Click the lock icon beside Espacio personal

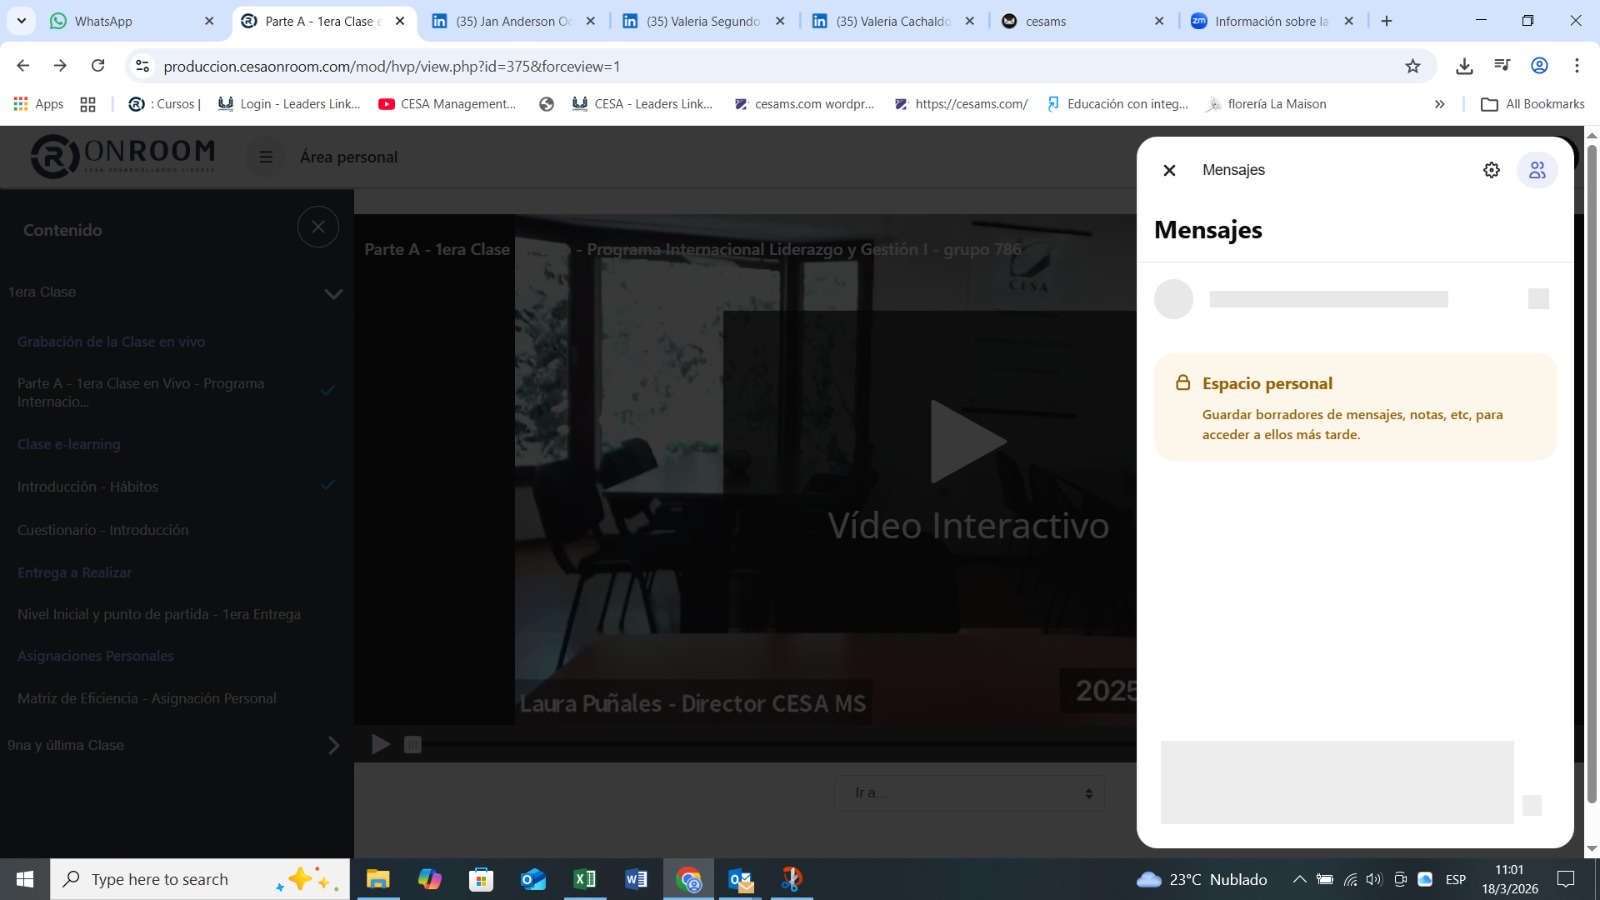point(1183,383)
